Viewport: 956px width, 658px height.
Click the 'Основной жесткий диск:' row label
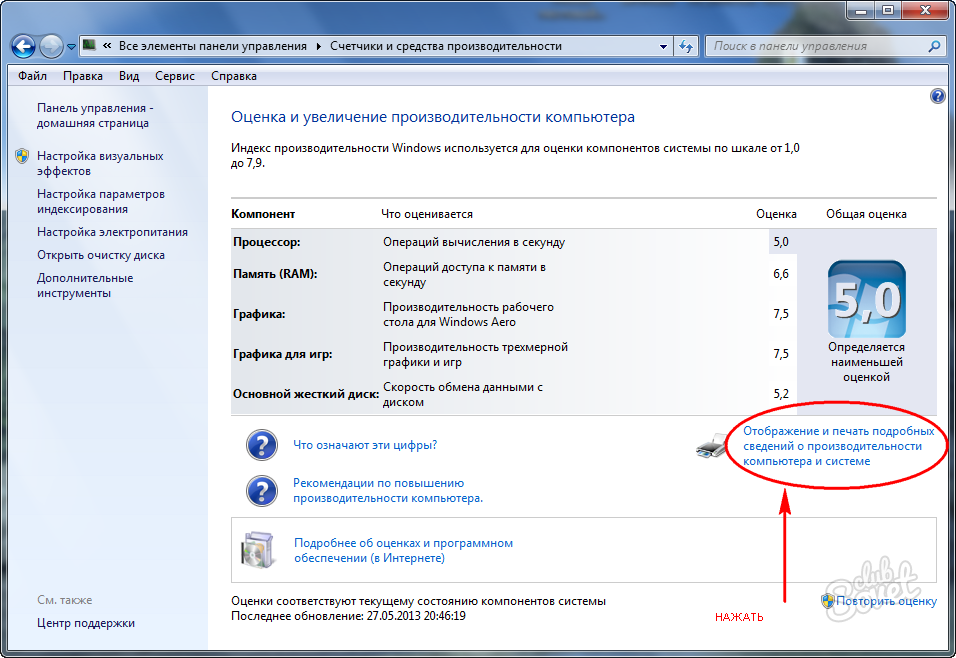[x=305, y=394]
